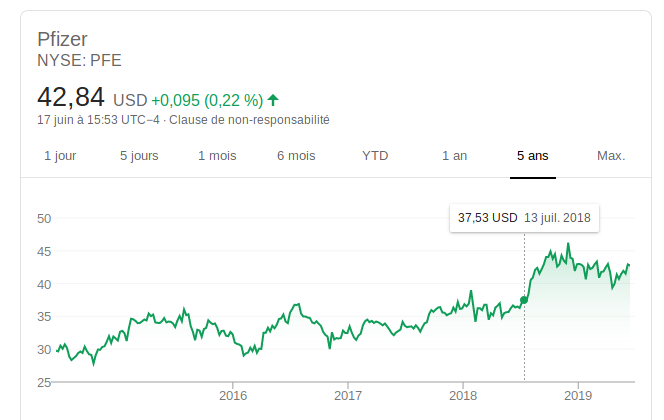This screenshot has width=664, height=420.
Task: Click the 50 label on the y-axis
Action: 43,218
